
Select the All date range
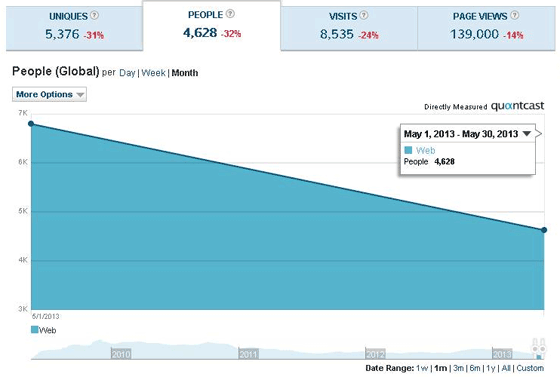[506, 368]
